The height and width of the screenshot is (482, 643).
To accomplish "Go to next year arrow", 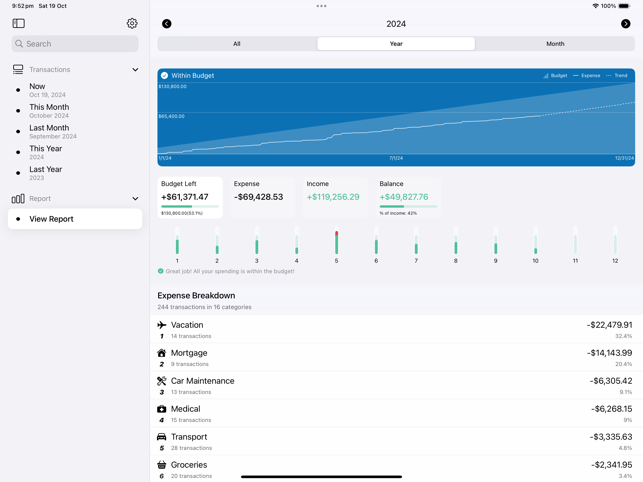I will point(625,24).
